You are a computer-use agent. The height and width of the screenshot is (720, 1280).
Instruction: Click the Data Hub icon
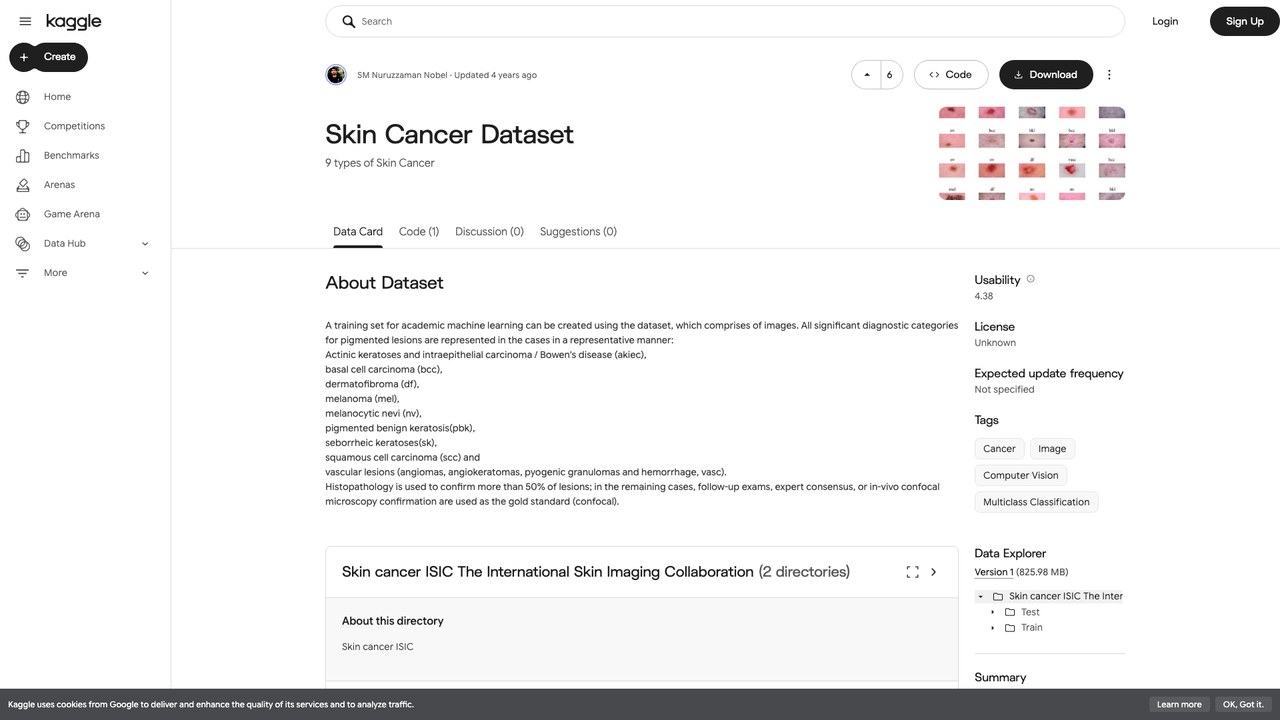click(x=23, y=243)
